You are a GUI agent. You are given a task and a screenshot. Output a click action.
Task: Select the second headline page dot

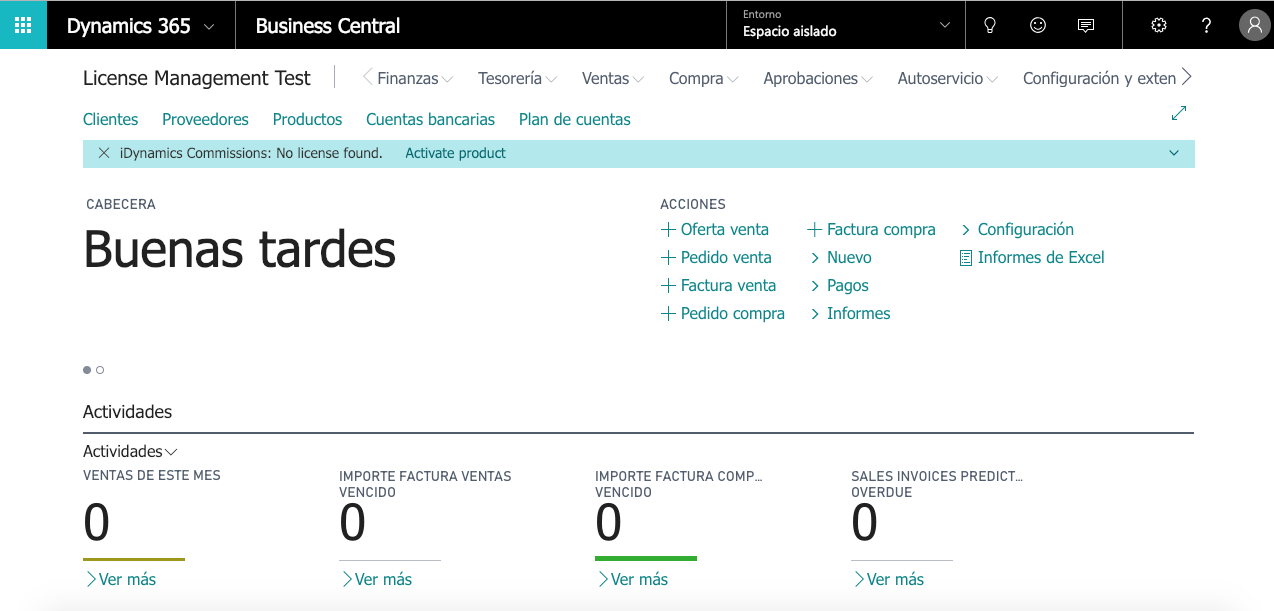tap(100, 370)
